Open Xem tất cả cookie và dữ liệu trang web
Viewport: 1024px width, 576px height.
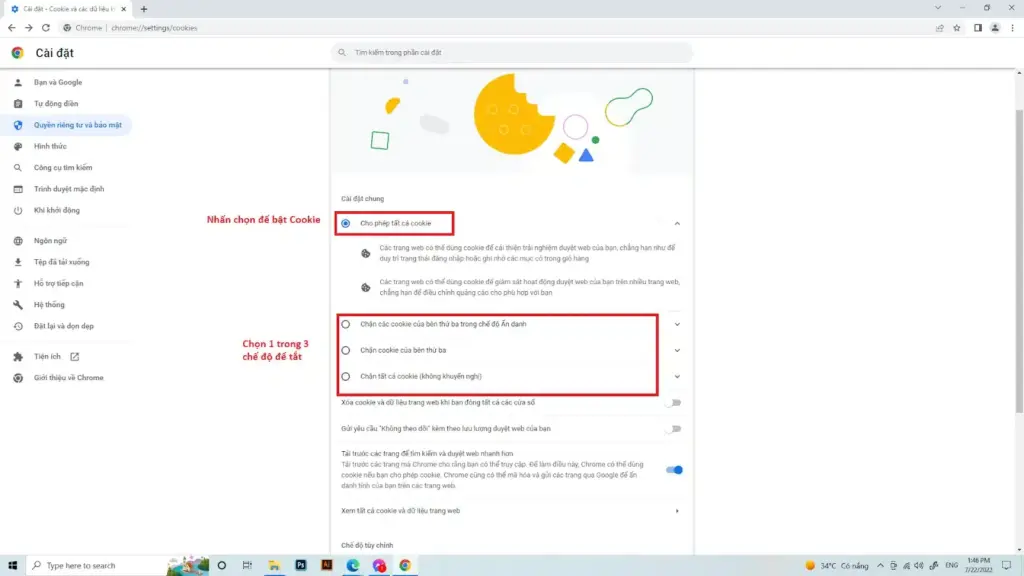coord(511,511)
